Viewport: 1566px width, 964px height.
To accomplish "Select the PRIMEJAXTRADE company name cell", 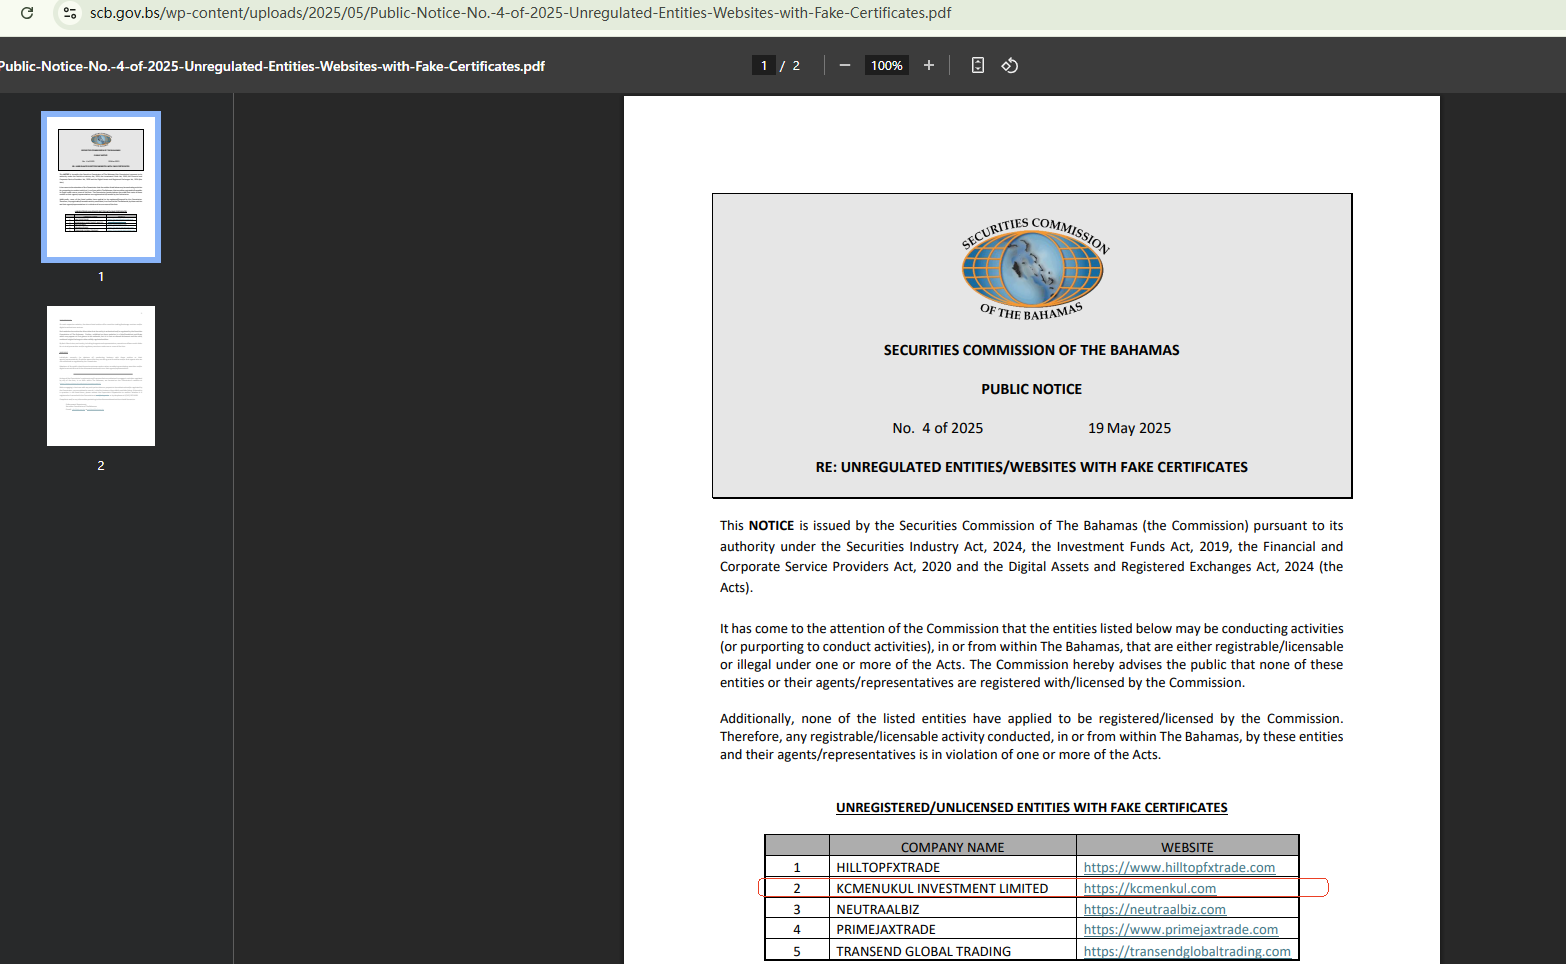I will [x=952, y=929].
